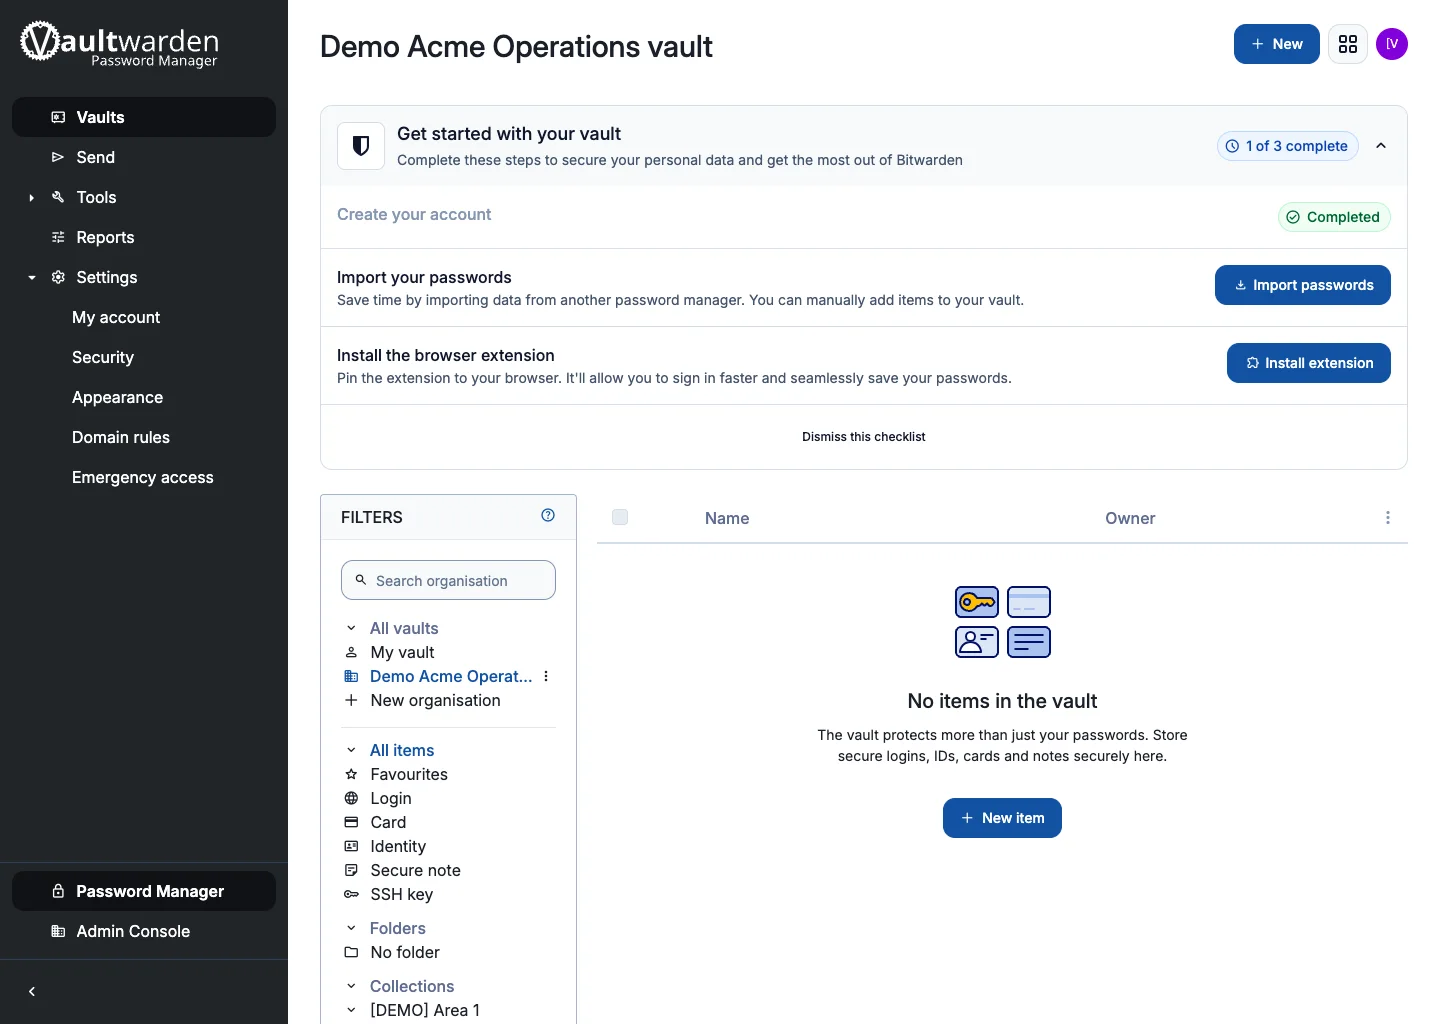Screen dimensions: 1440x1024
Task: Expand the Tools menu arrow
Action: point(32,198)
